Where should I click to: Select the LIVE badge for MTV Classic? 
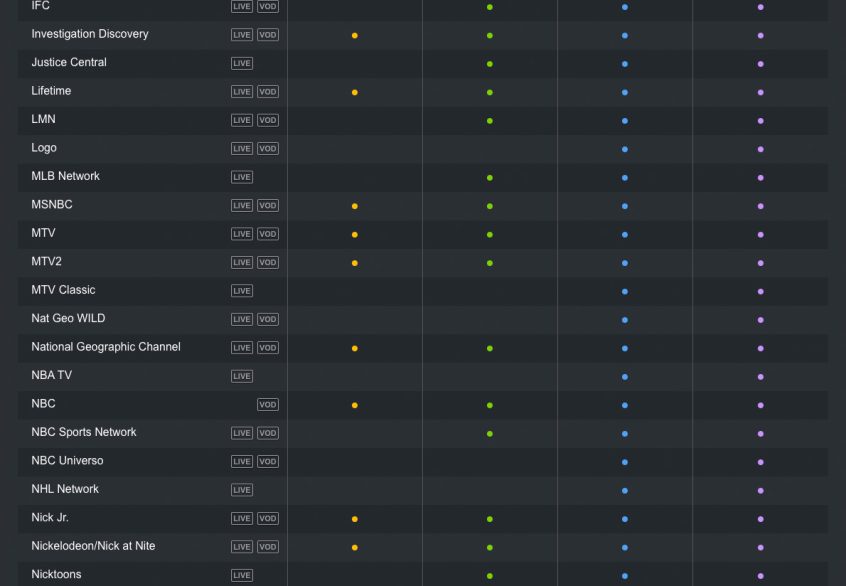pyautogui.click(x=242, y=291)
